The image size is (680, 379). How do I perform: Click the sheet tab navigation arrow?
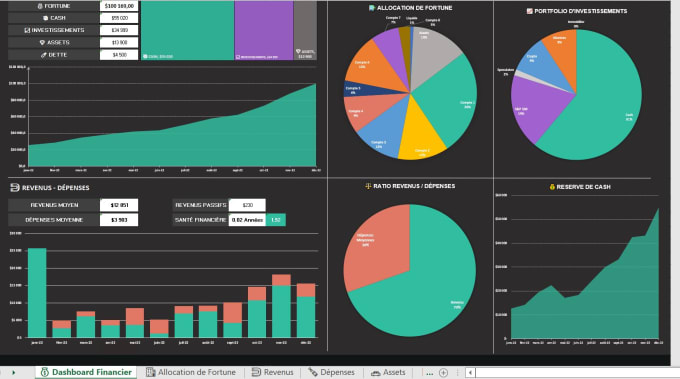pyautogui.click(x=13, y=372)
